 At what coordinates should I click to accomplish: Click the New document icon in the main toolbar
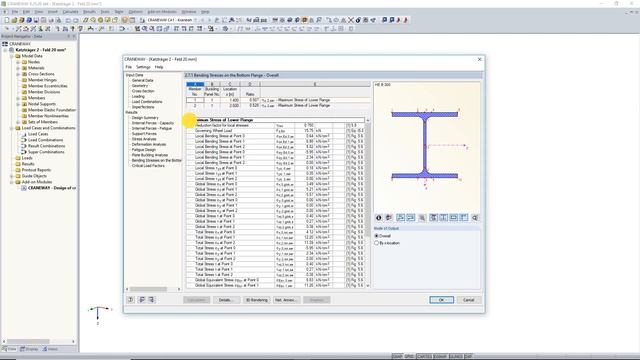(x=7, y=20)
